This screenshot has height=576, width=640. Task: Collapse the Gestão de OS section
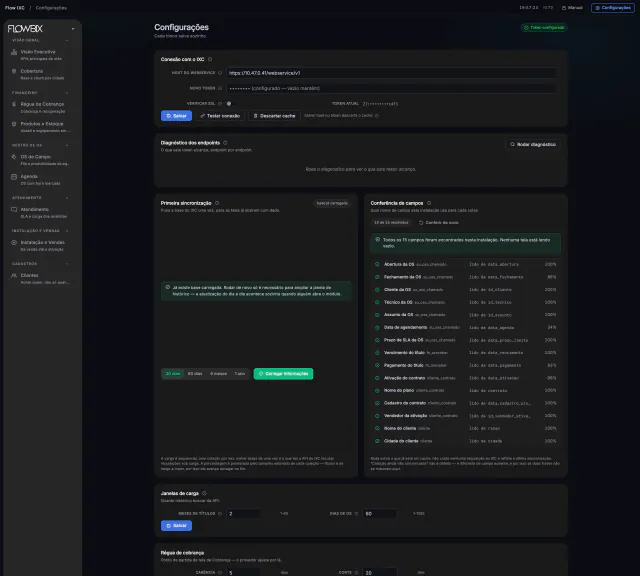point(67,145)
